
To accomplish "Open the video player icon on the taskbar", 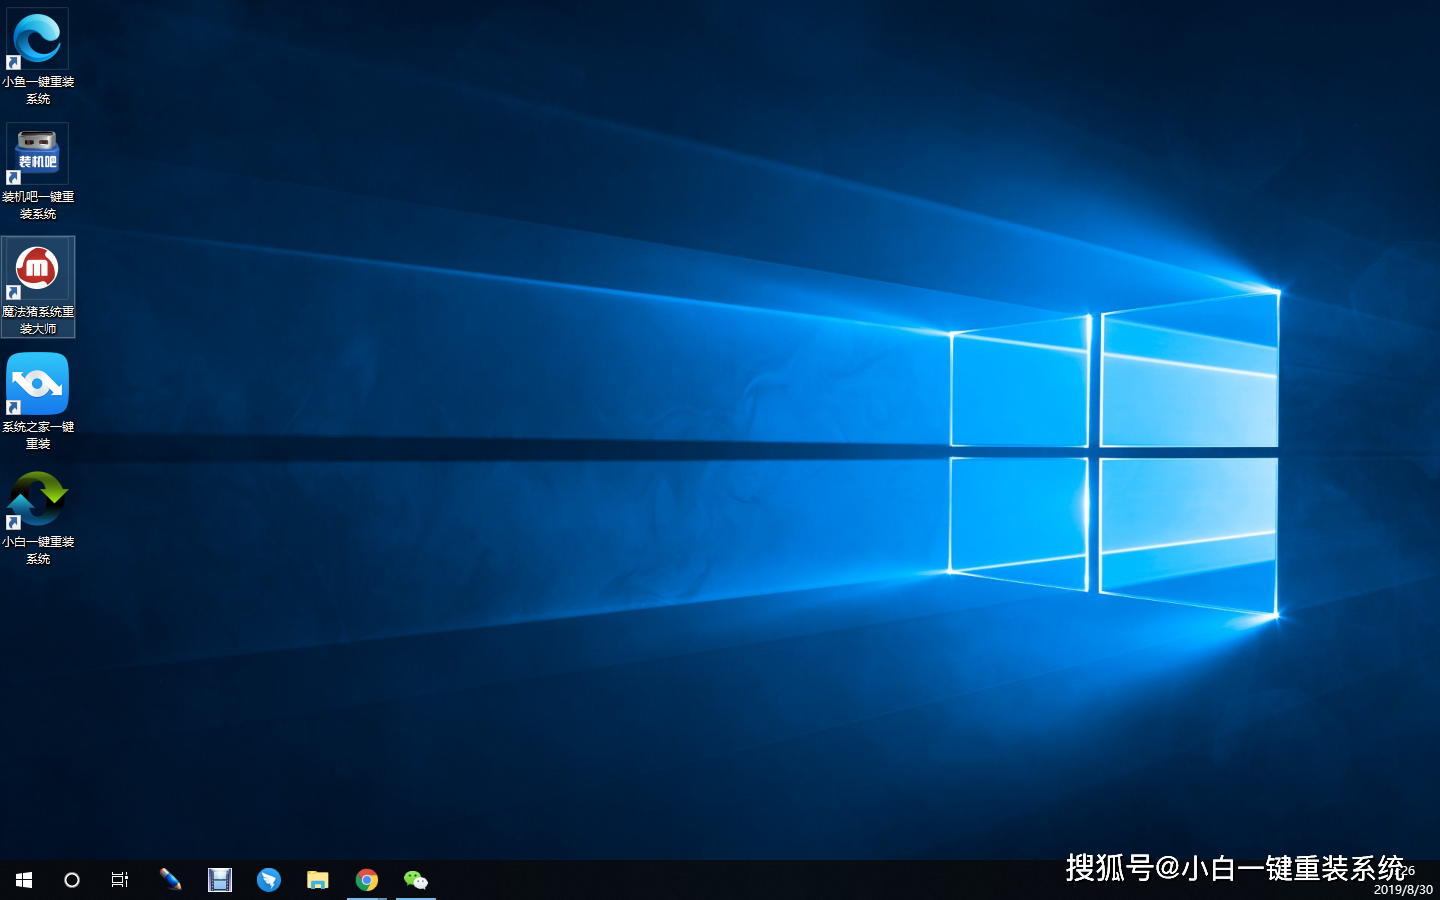I will point(220,879).
